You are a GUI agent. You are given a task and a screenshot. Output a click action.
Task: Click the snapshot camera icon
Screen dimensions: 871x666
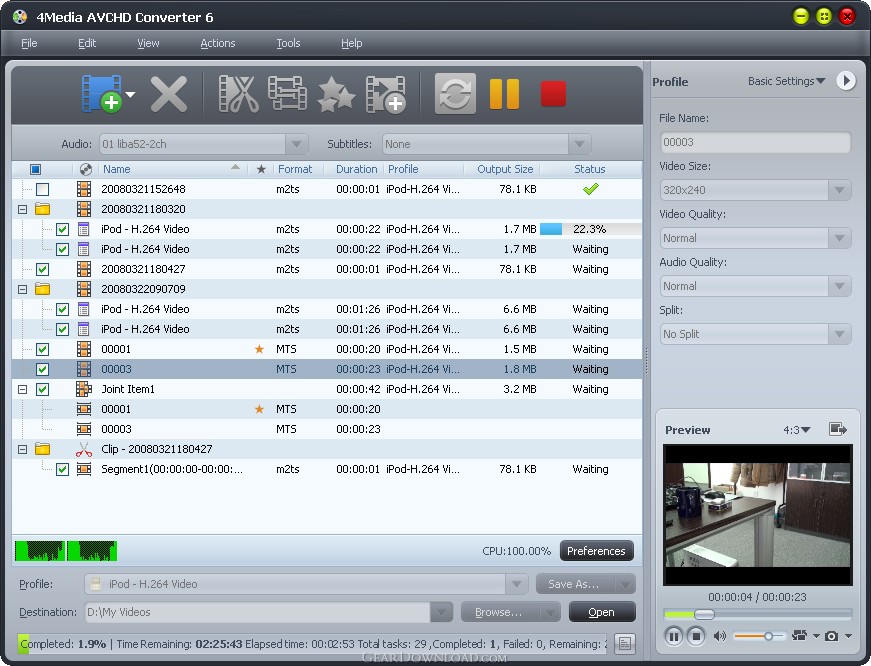831,636
